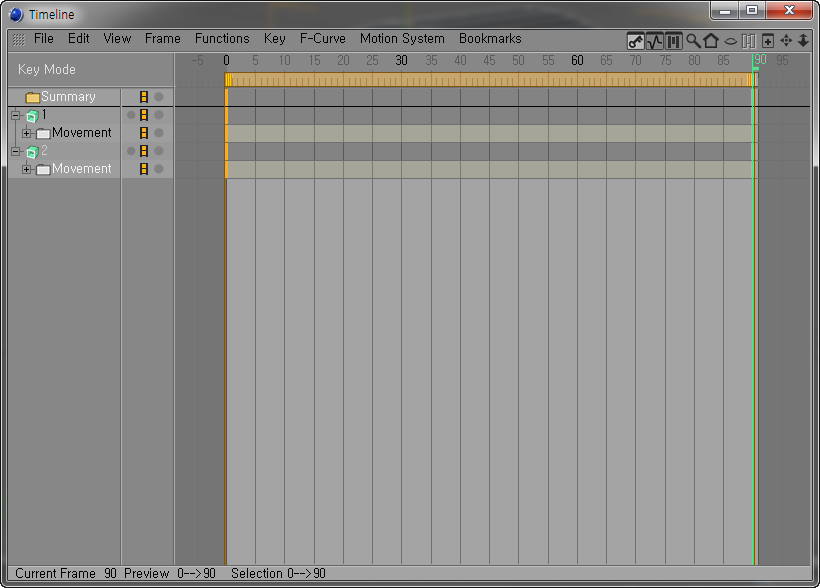The image size is (820, 588).
Task: Select object named 2 in the tree
Action: [x=44, y=151]
